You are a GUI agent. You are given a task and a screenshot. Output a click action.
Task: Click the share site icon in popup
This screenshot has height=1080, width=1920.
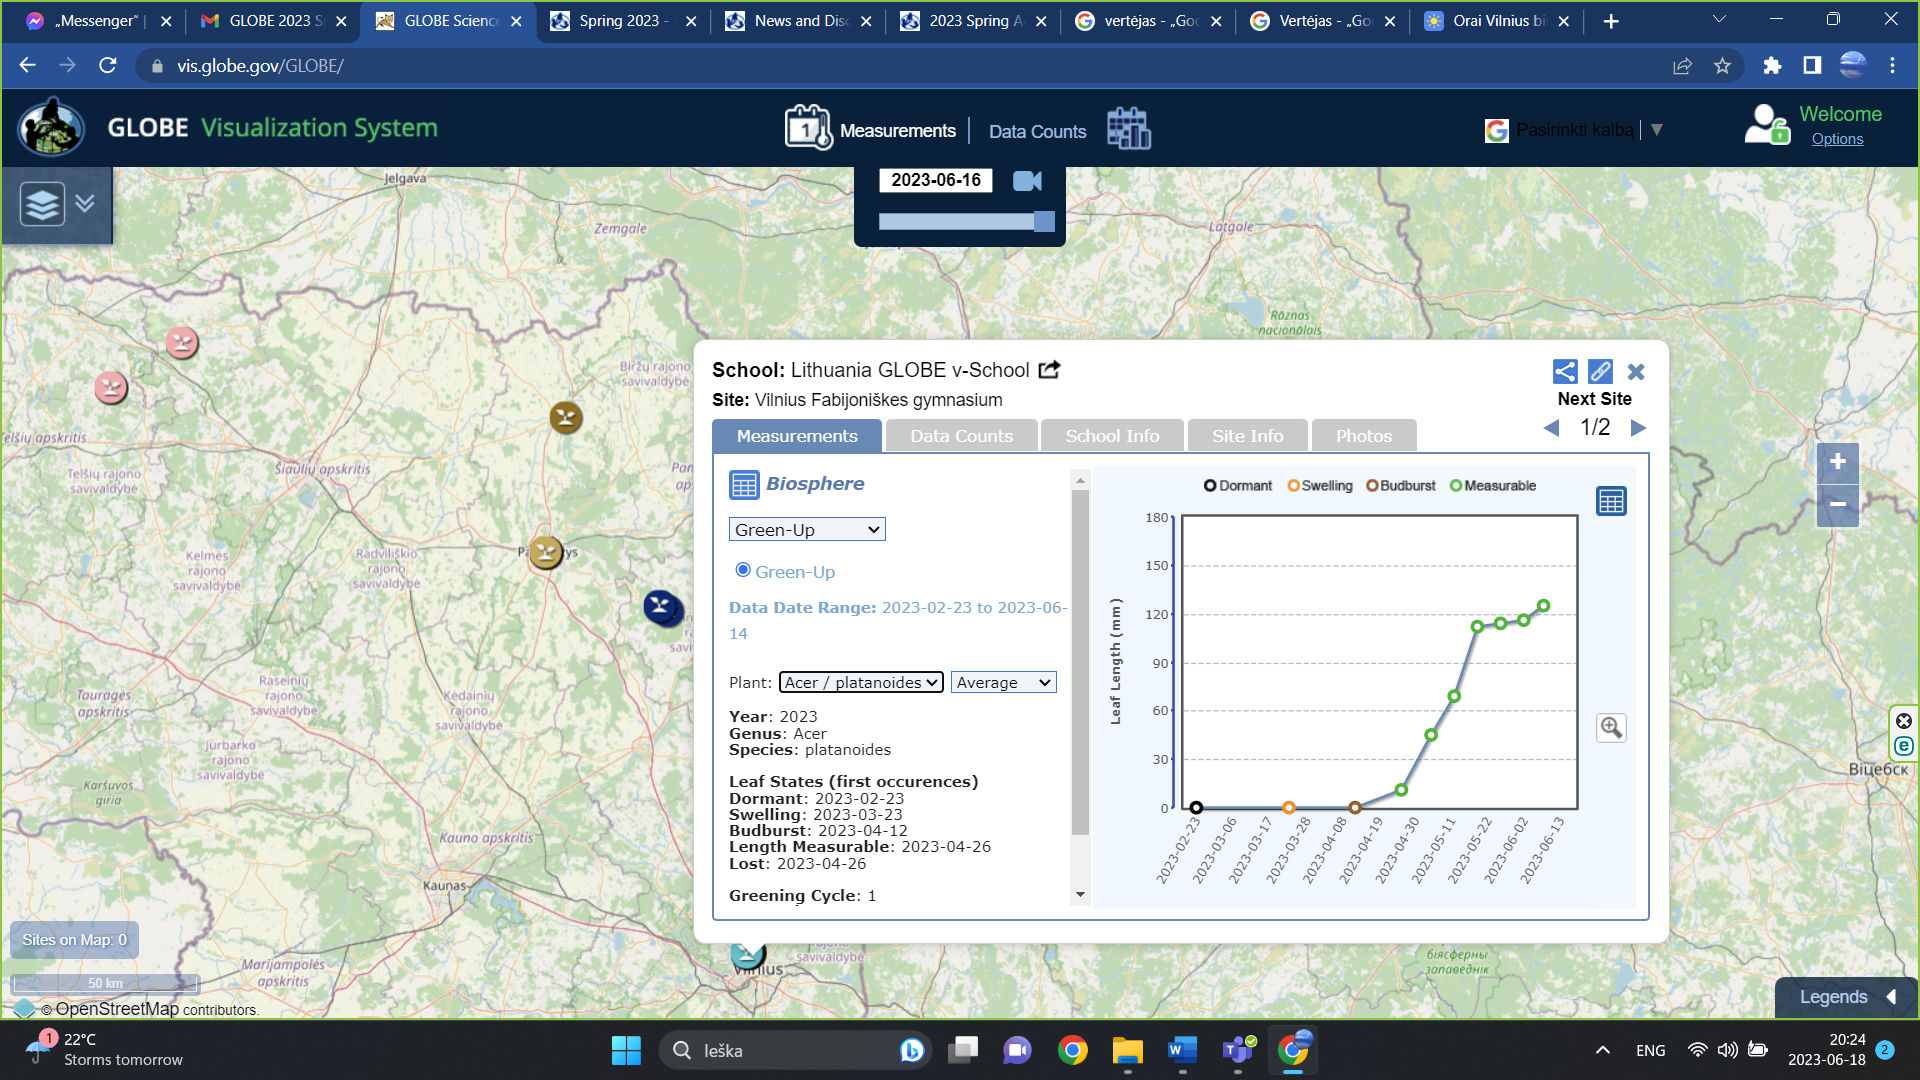[1565, 372]
